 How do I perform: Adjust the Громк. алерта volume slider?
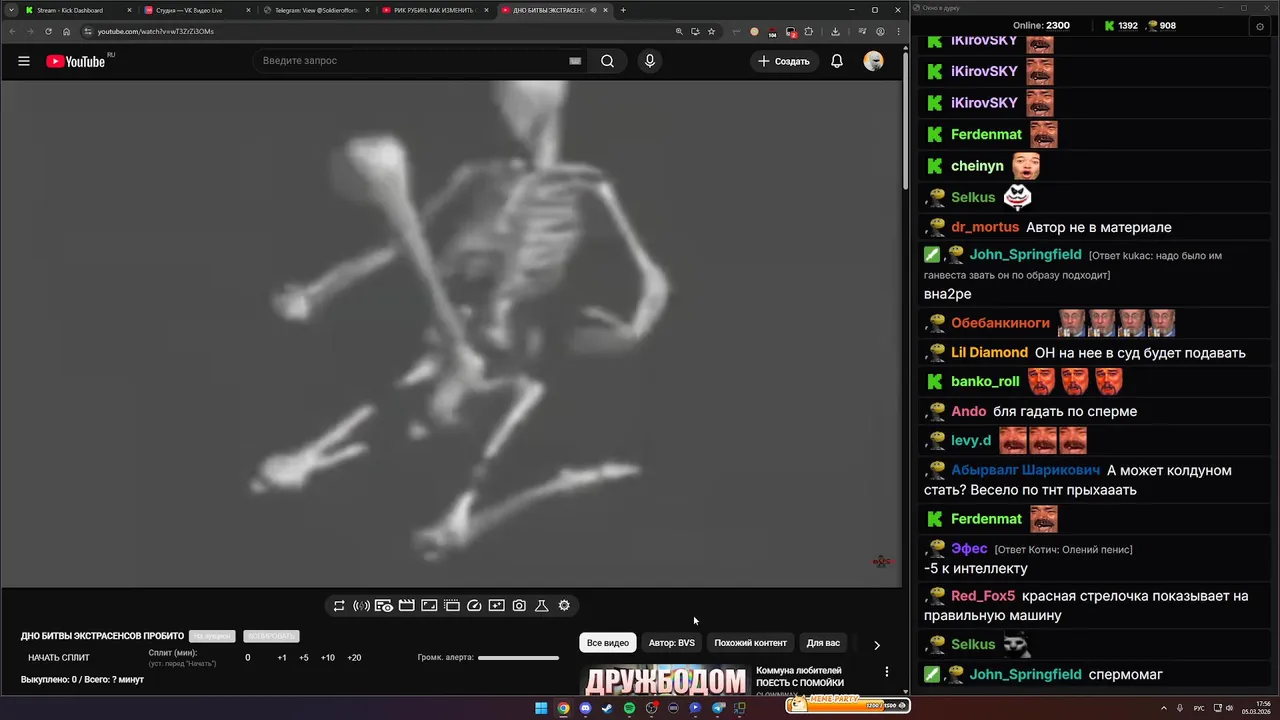pos(518,658)
